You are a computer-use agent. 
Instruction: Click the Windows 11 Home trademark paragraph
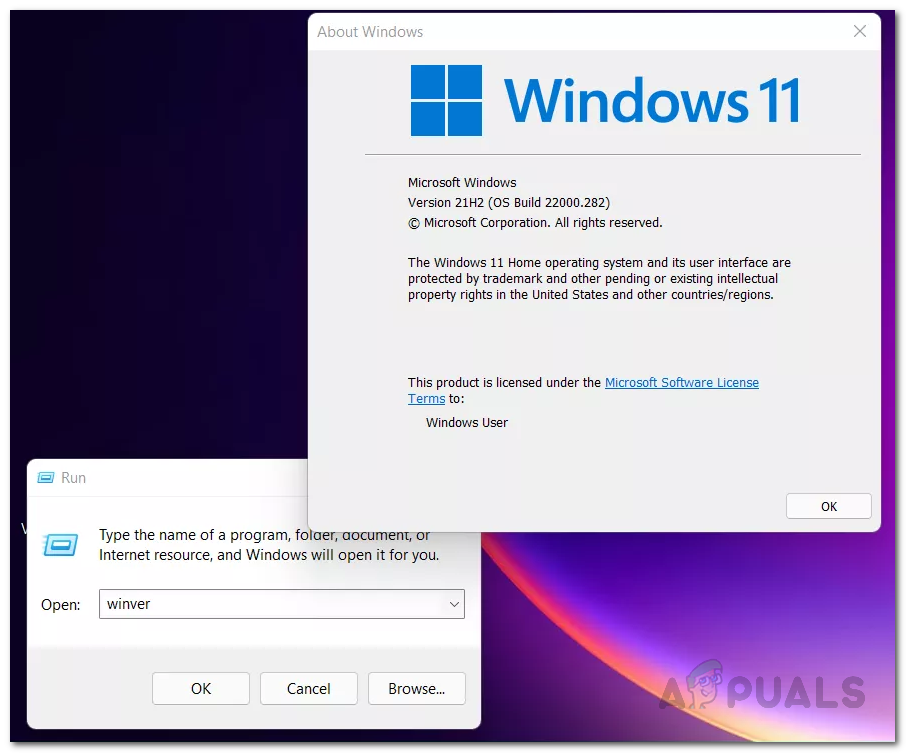click(599, 279)
